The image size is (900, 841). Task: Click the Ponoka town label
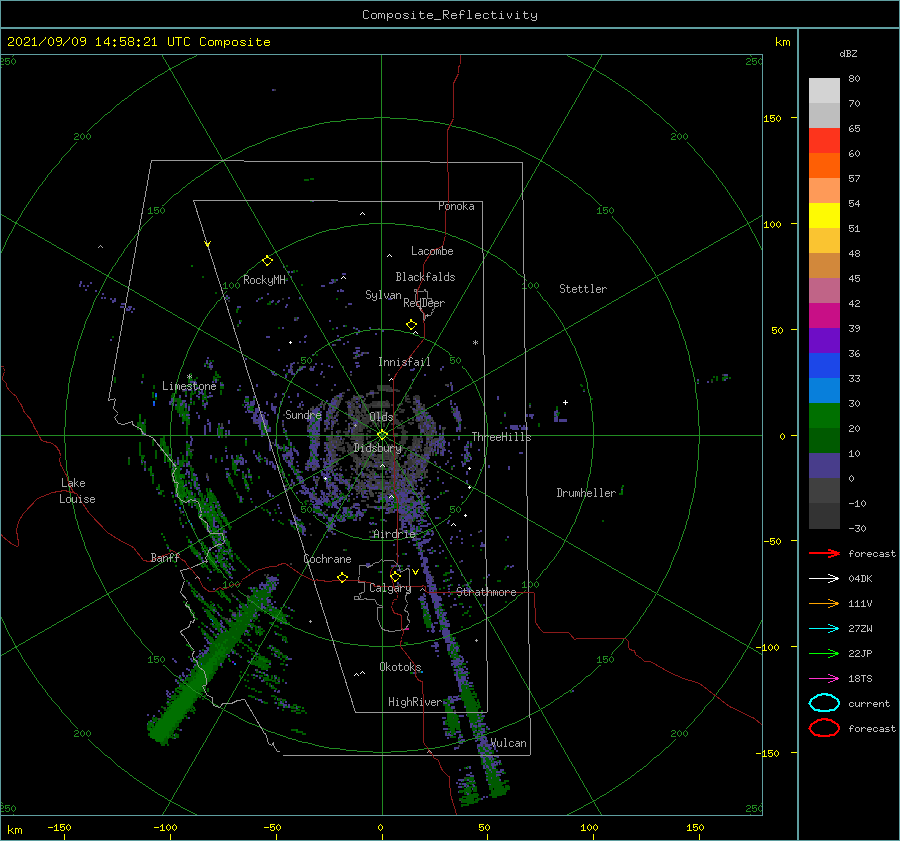pos(456,206)
